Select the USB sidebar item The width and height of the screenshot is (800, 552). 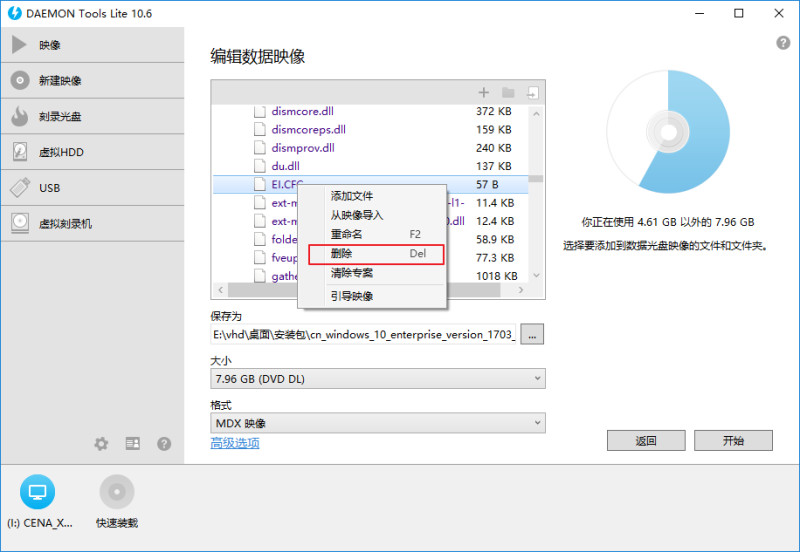(92, 188)
